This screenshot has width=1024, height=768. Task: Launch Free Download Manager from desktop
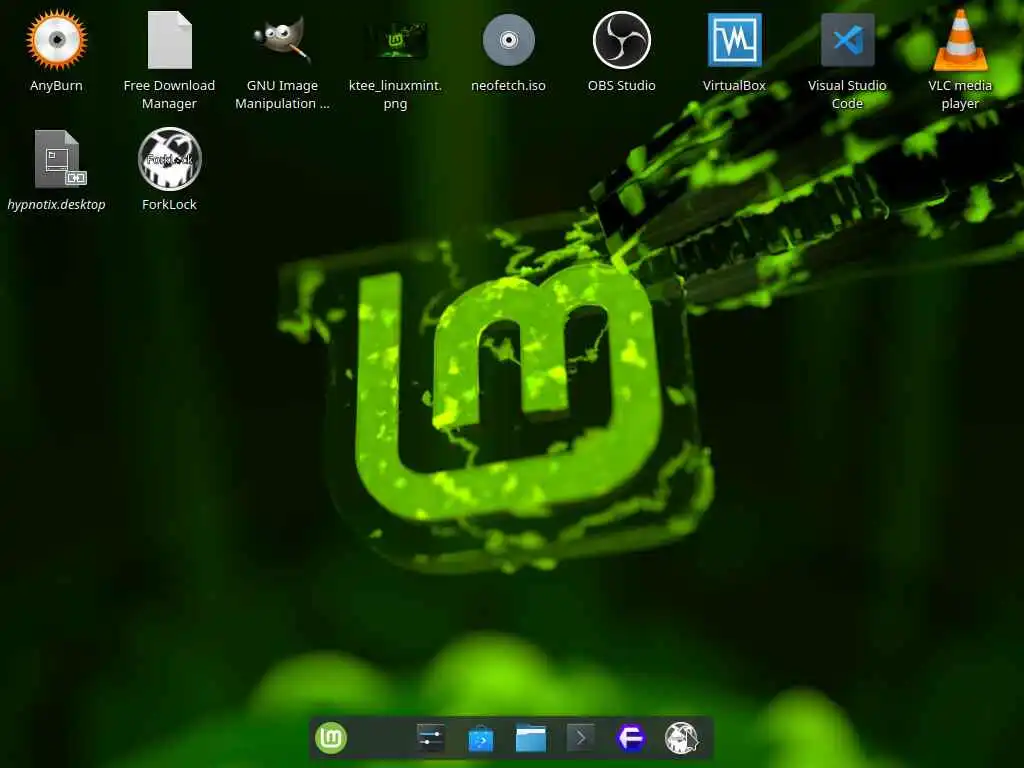coord(169,40)
